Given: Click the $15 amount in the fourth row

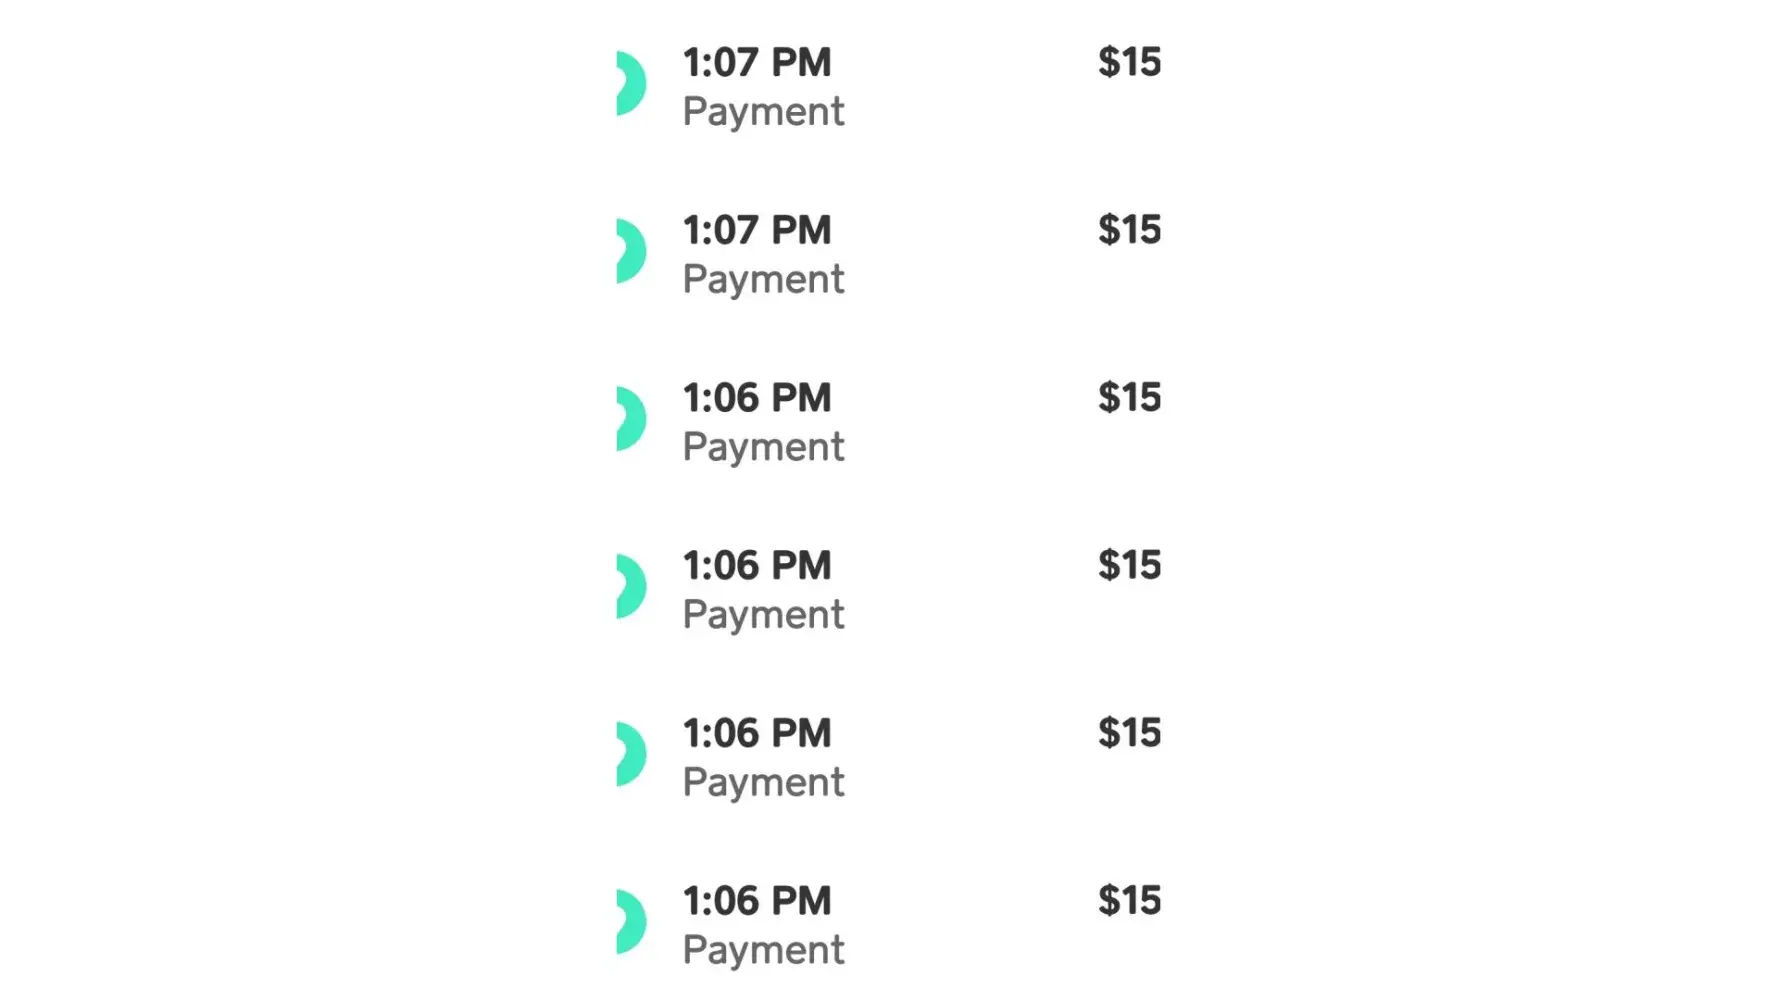Looking at the screenshot, I should [x=1129, y=566].
